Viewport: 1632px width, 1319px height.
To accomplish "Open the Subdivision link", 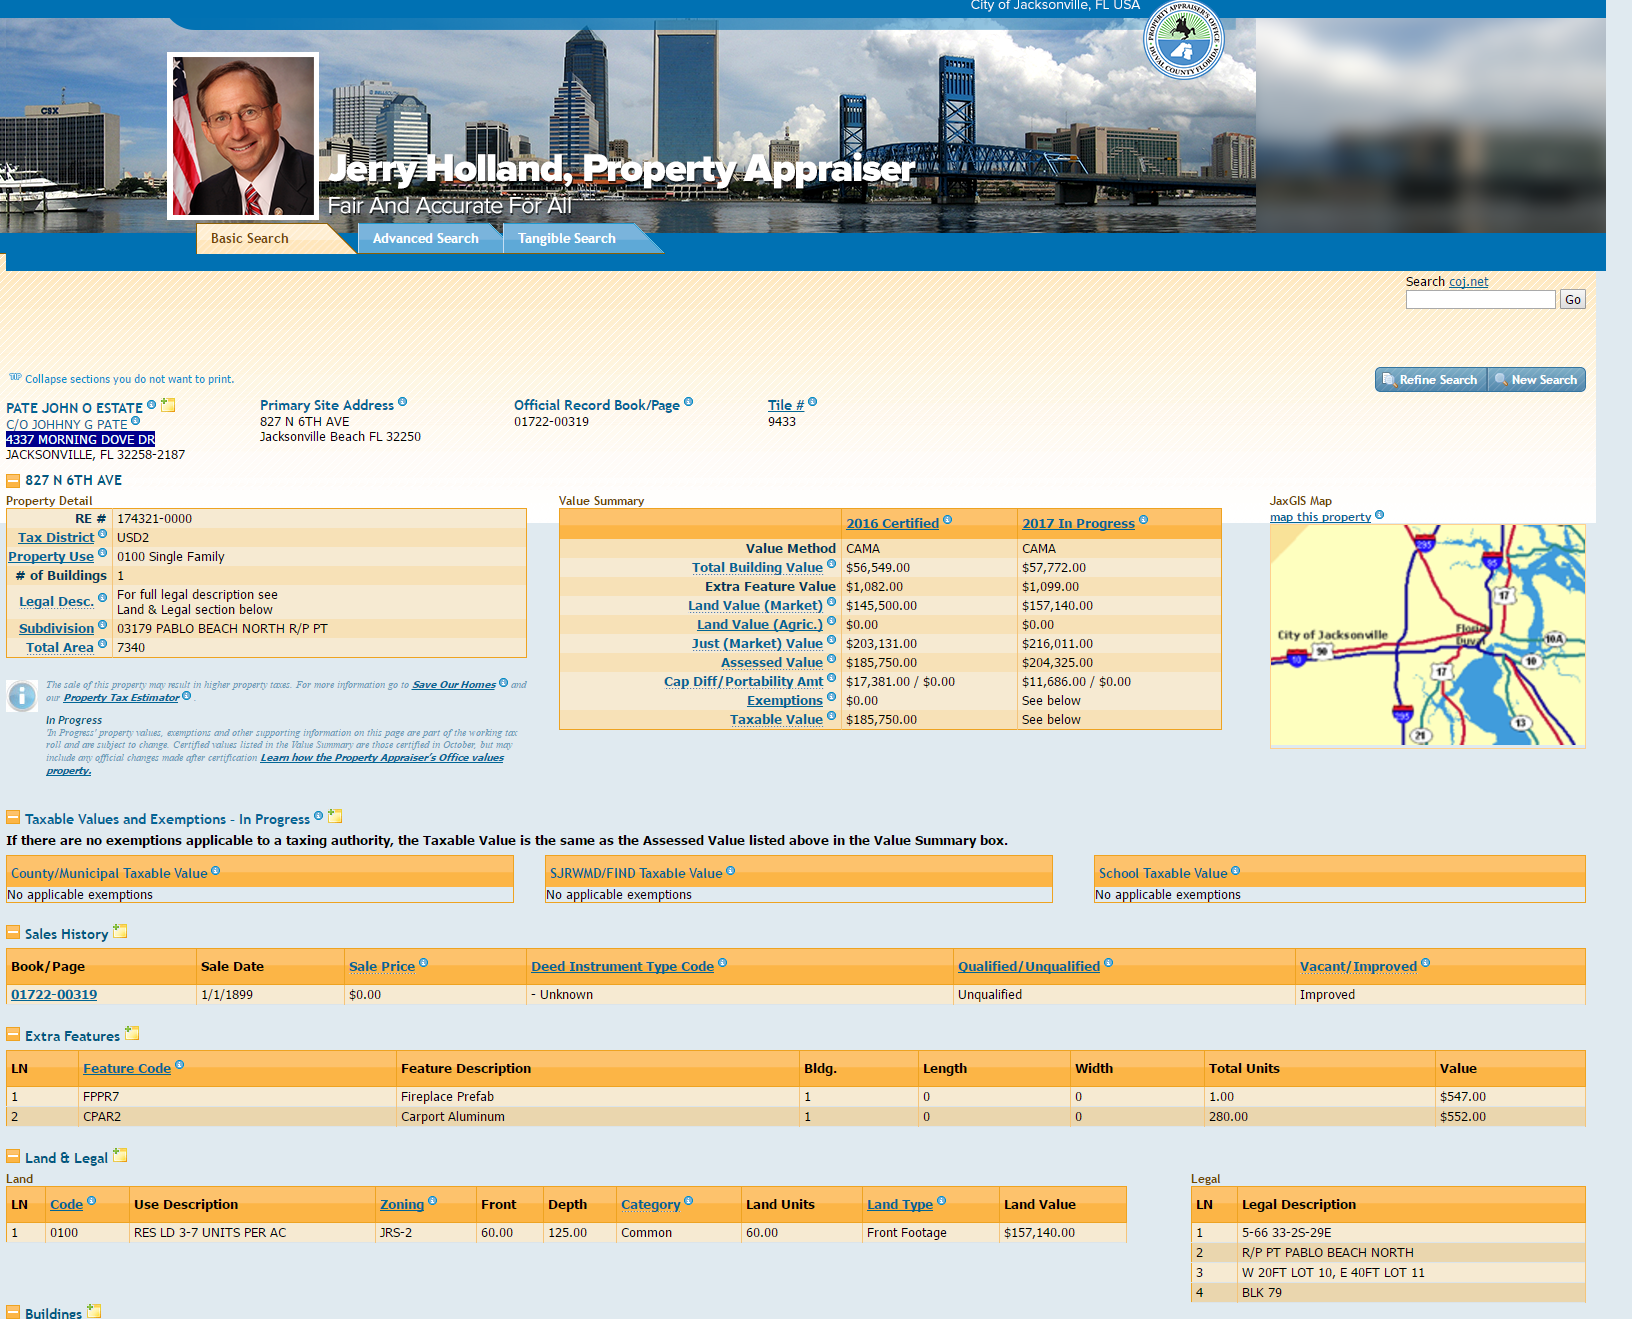I will [56, 629].
